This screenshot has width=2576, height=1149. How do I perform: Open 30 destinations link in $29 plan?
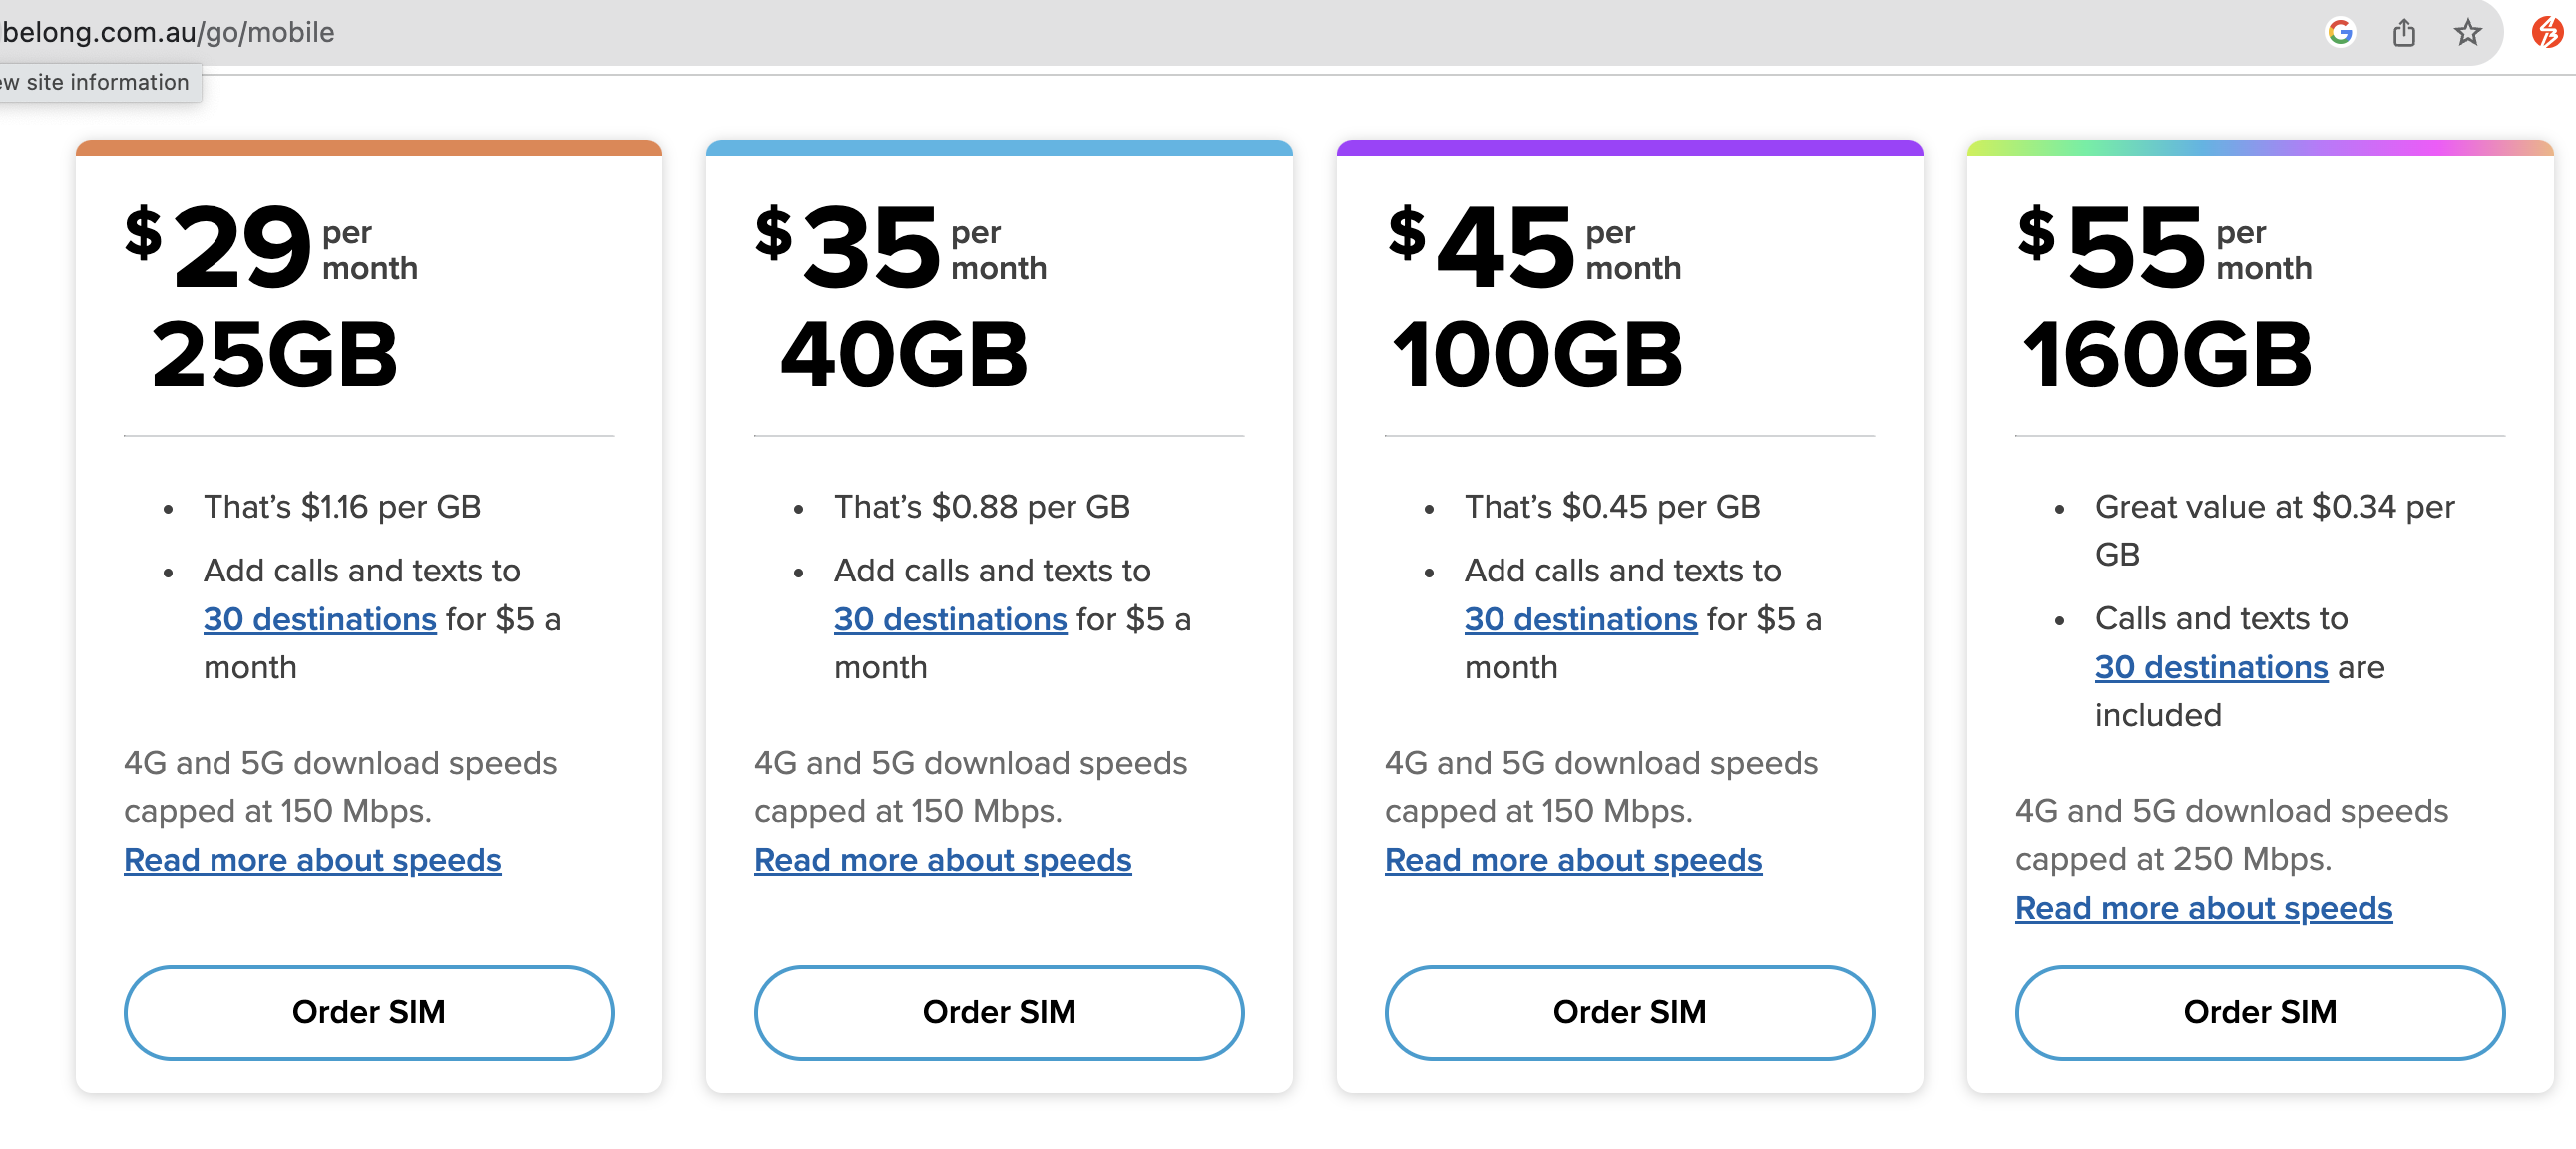[x=320, y=619]
